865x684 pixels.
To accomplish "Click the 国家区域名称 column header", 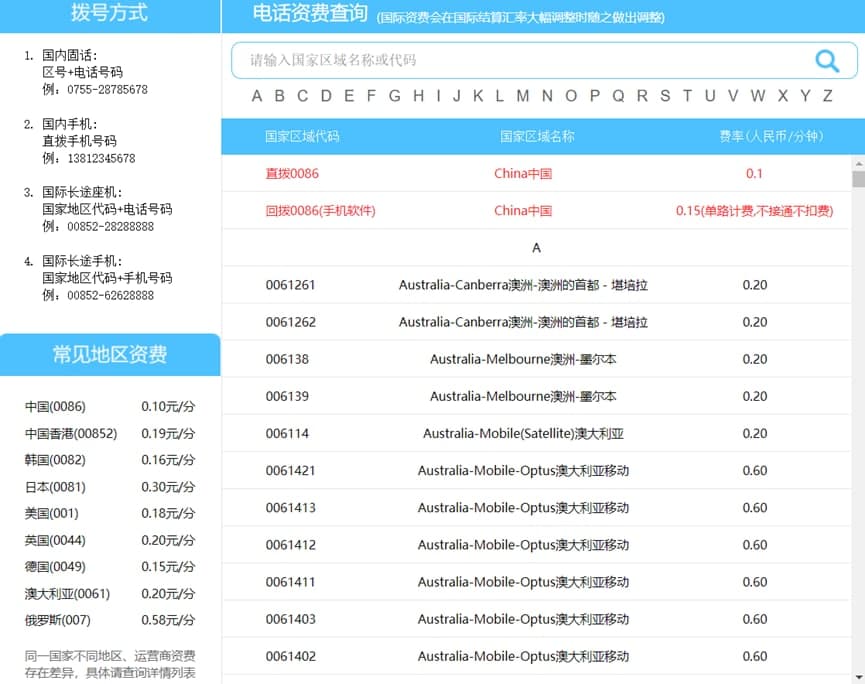I will click(x=537, y=136).
